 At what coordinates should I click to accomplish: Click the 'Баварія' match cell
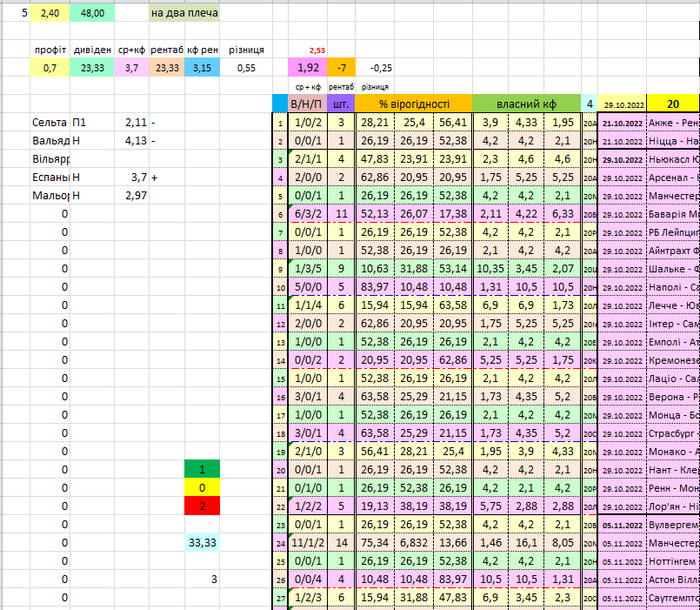[673, 214]
